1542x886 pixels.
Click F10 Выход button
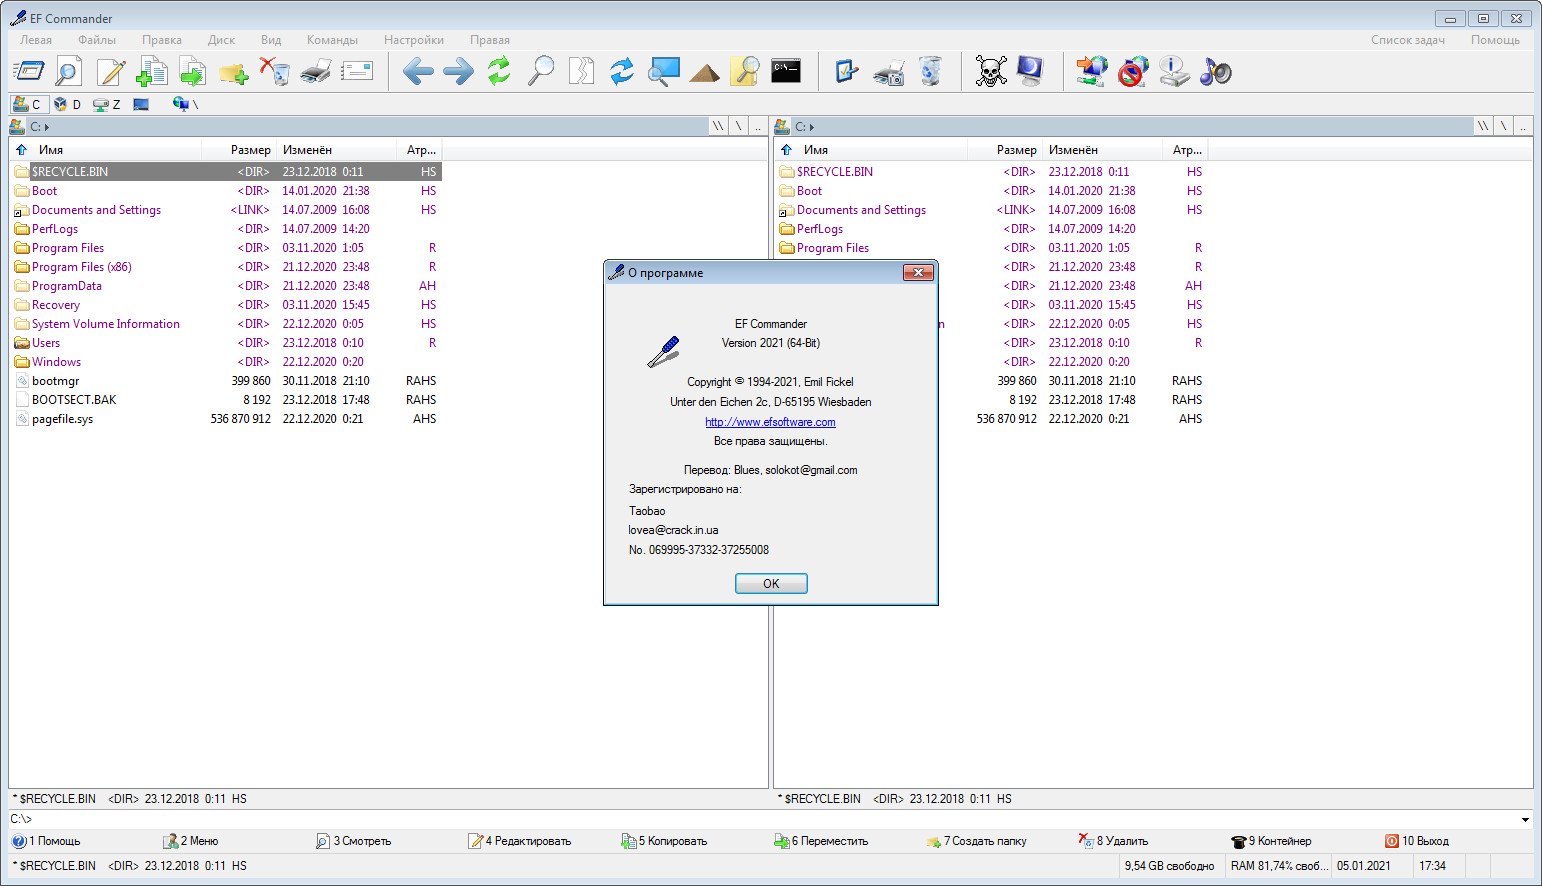(1417, 841)
